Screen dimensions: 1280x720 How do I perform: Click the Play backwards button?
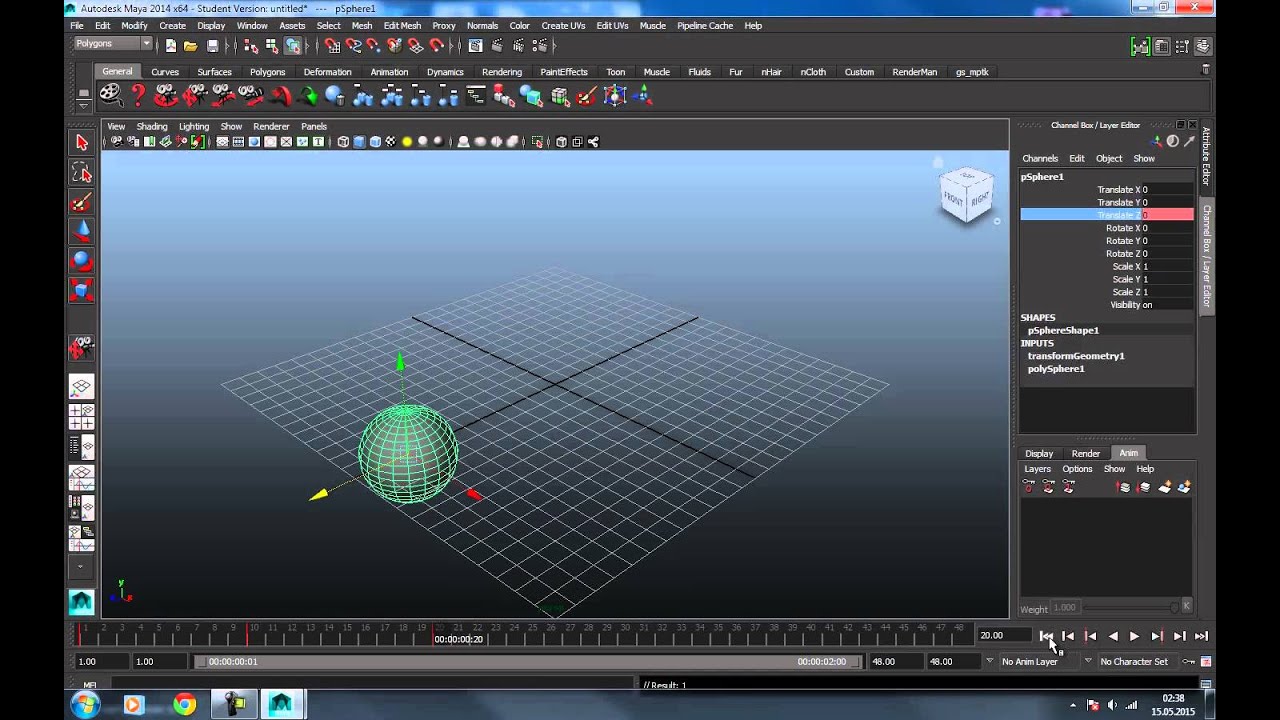tap(1113, 636)
